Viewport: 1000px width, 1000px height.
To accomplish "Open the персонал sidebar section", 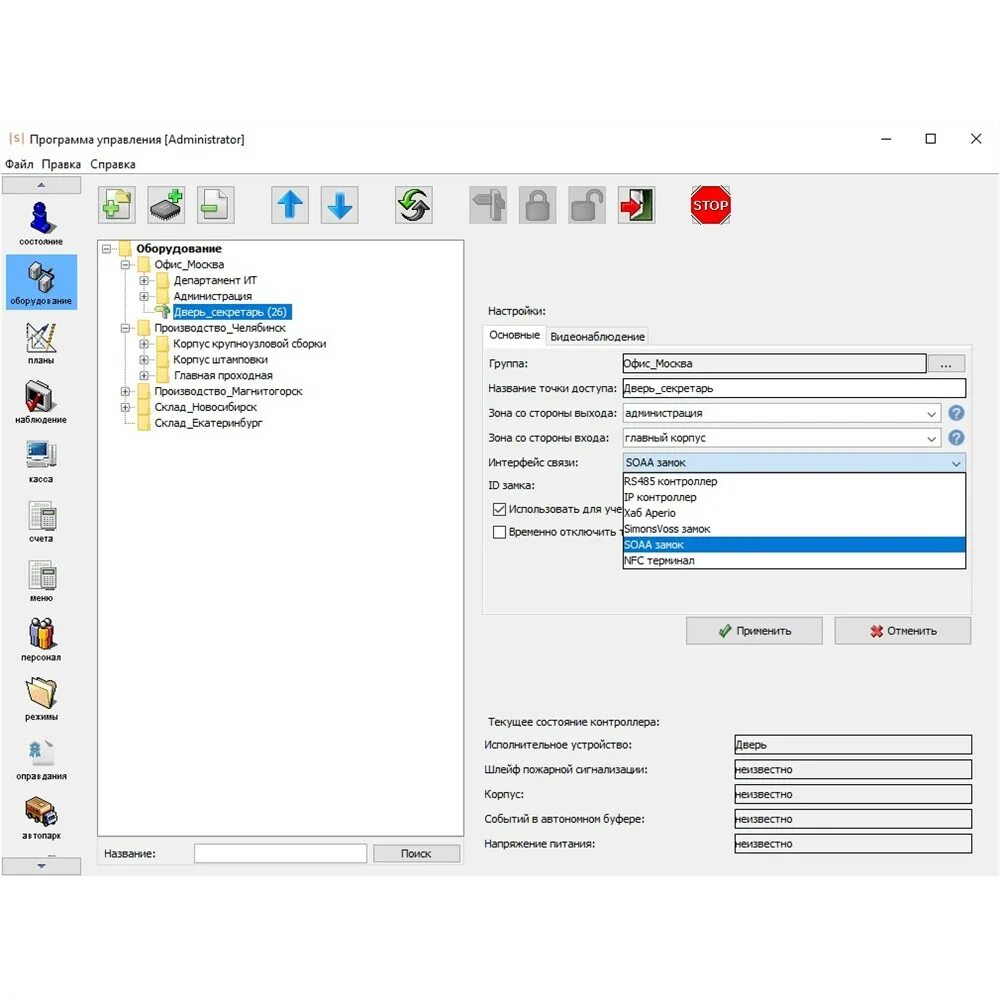I will [x=41, y=639].
